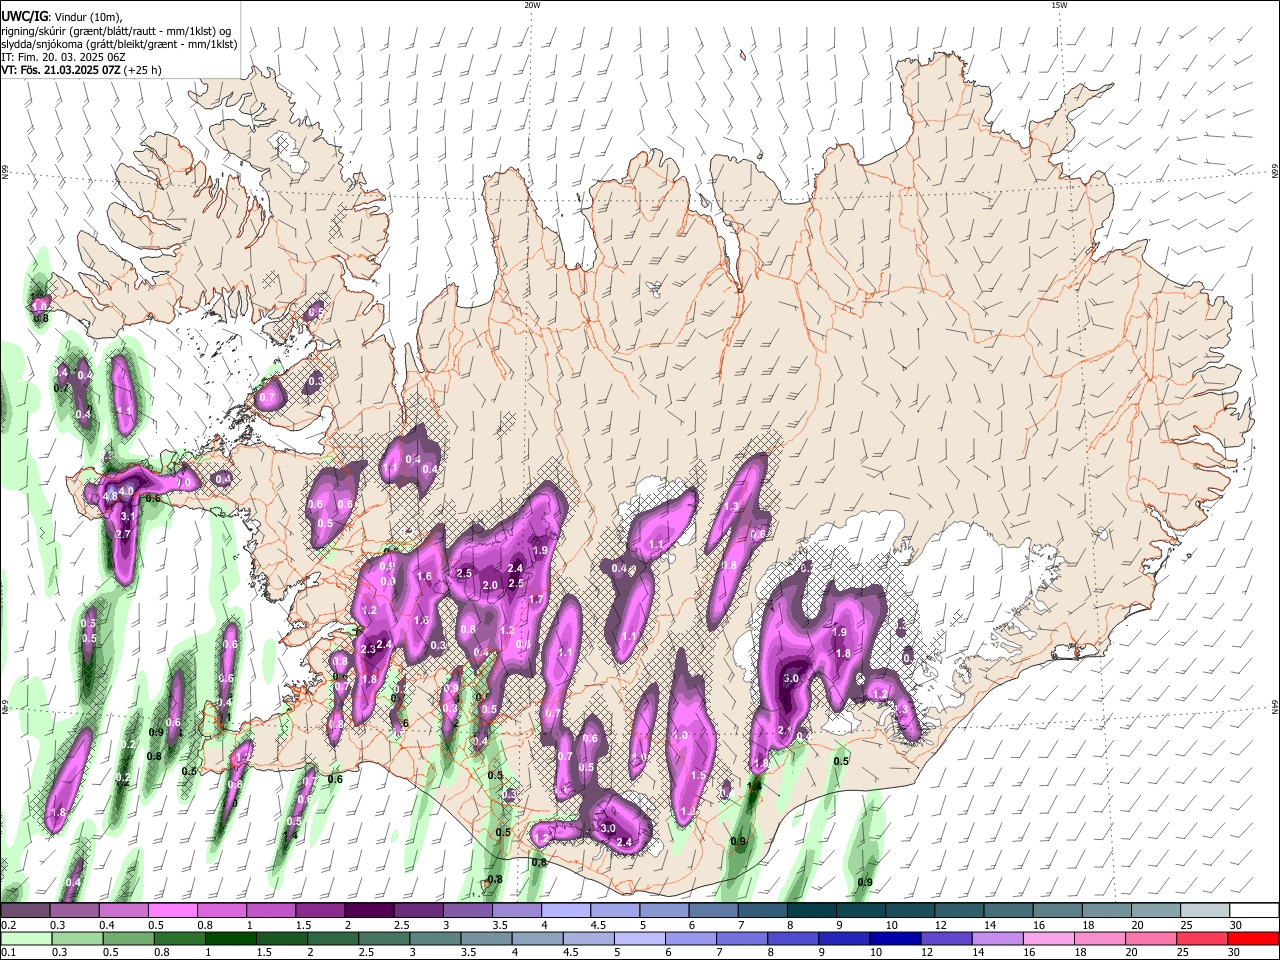The height and width of the screenshot is (960, 1280).
Task: Click the 'VT: Fös. 21.03.2025 07Z' valid time
Action: click(61, 70)
